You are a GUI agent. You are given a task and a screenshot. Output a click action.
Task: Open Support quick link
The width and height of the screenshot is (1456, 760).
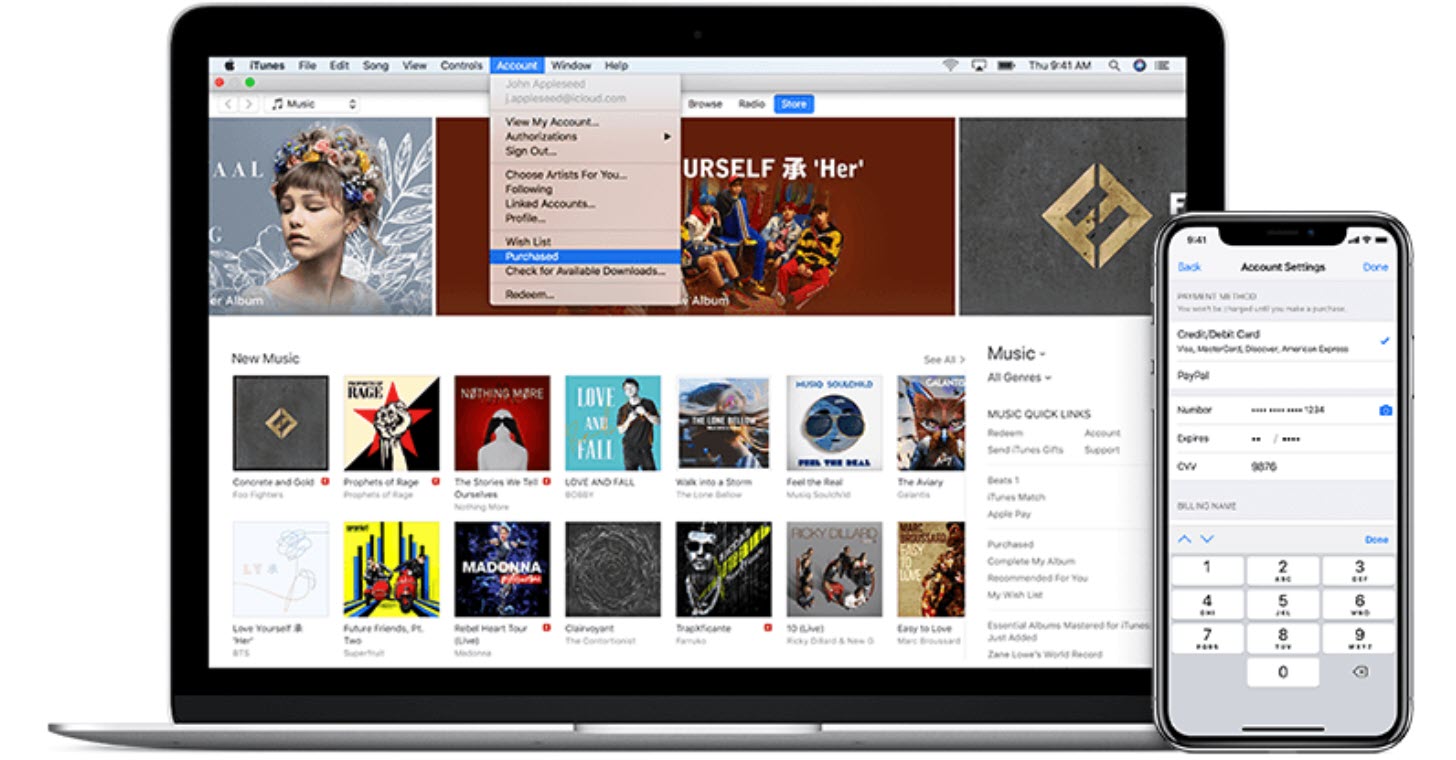pos(1102,451)
